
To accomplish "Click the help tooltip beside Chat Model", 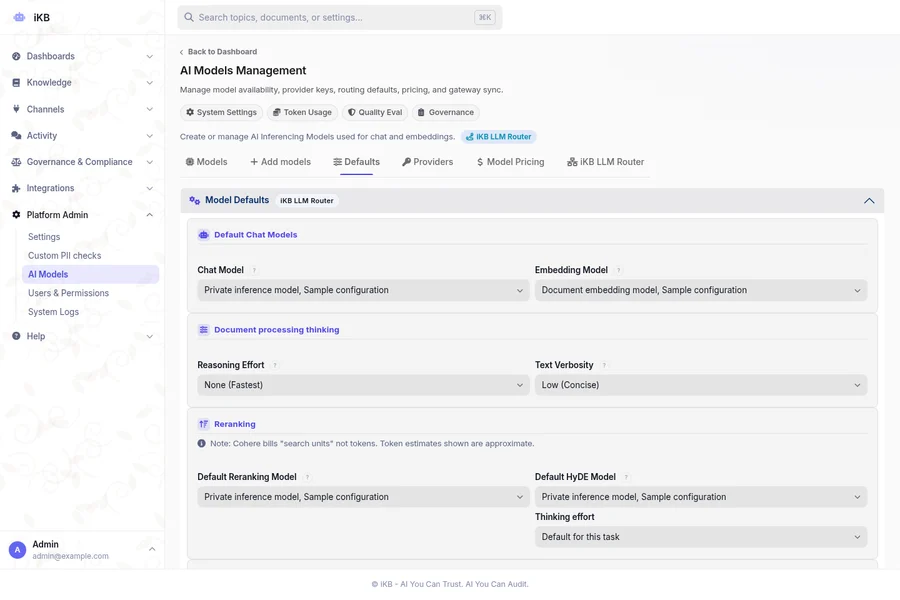I will 254,270.
